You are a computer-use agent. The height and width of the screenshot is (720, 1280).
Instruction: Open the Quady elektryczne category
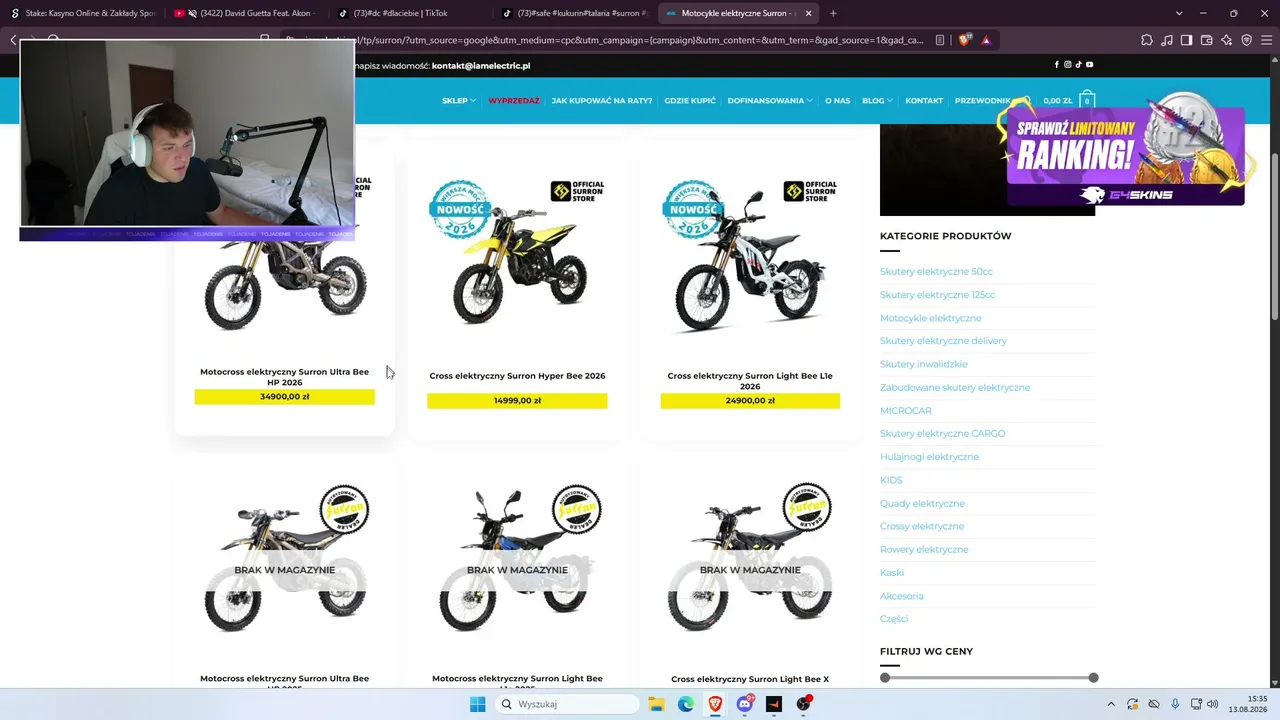point(922,503)
